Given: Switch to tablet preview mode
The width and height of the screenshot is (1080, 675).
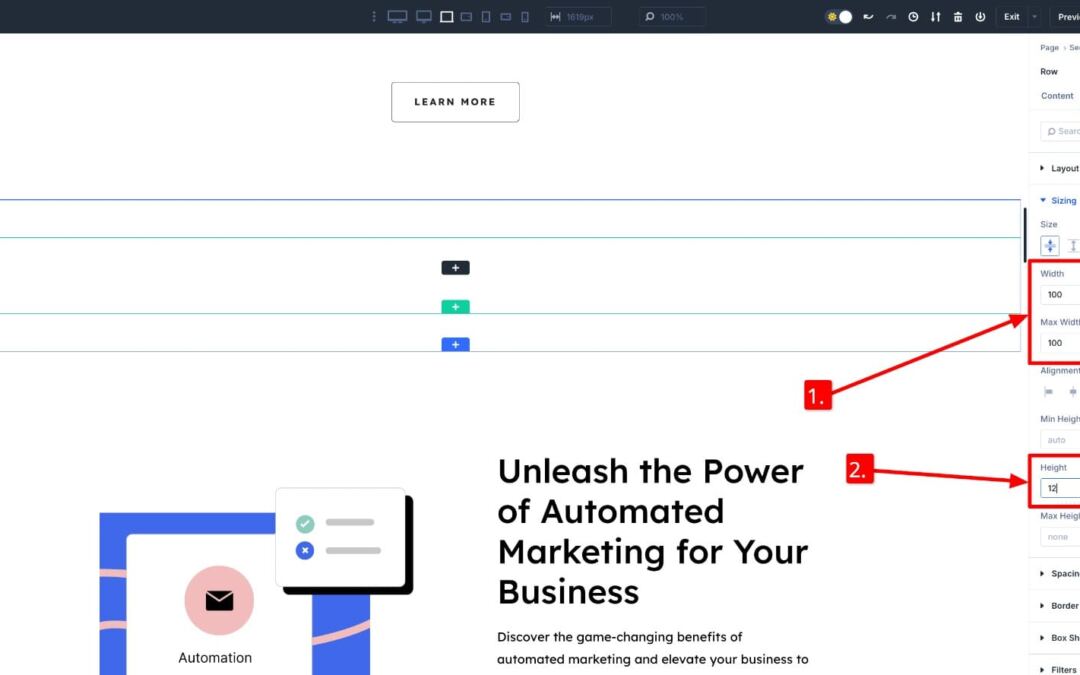Looking at the screenshot, I should click(x=486, y=16).
